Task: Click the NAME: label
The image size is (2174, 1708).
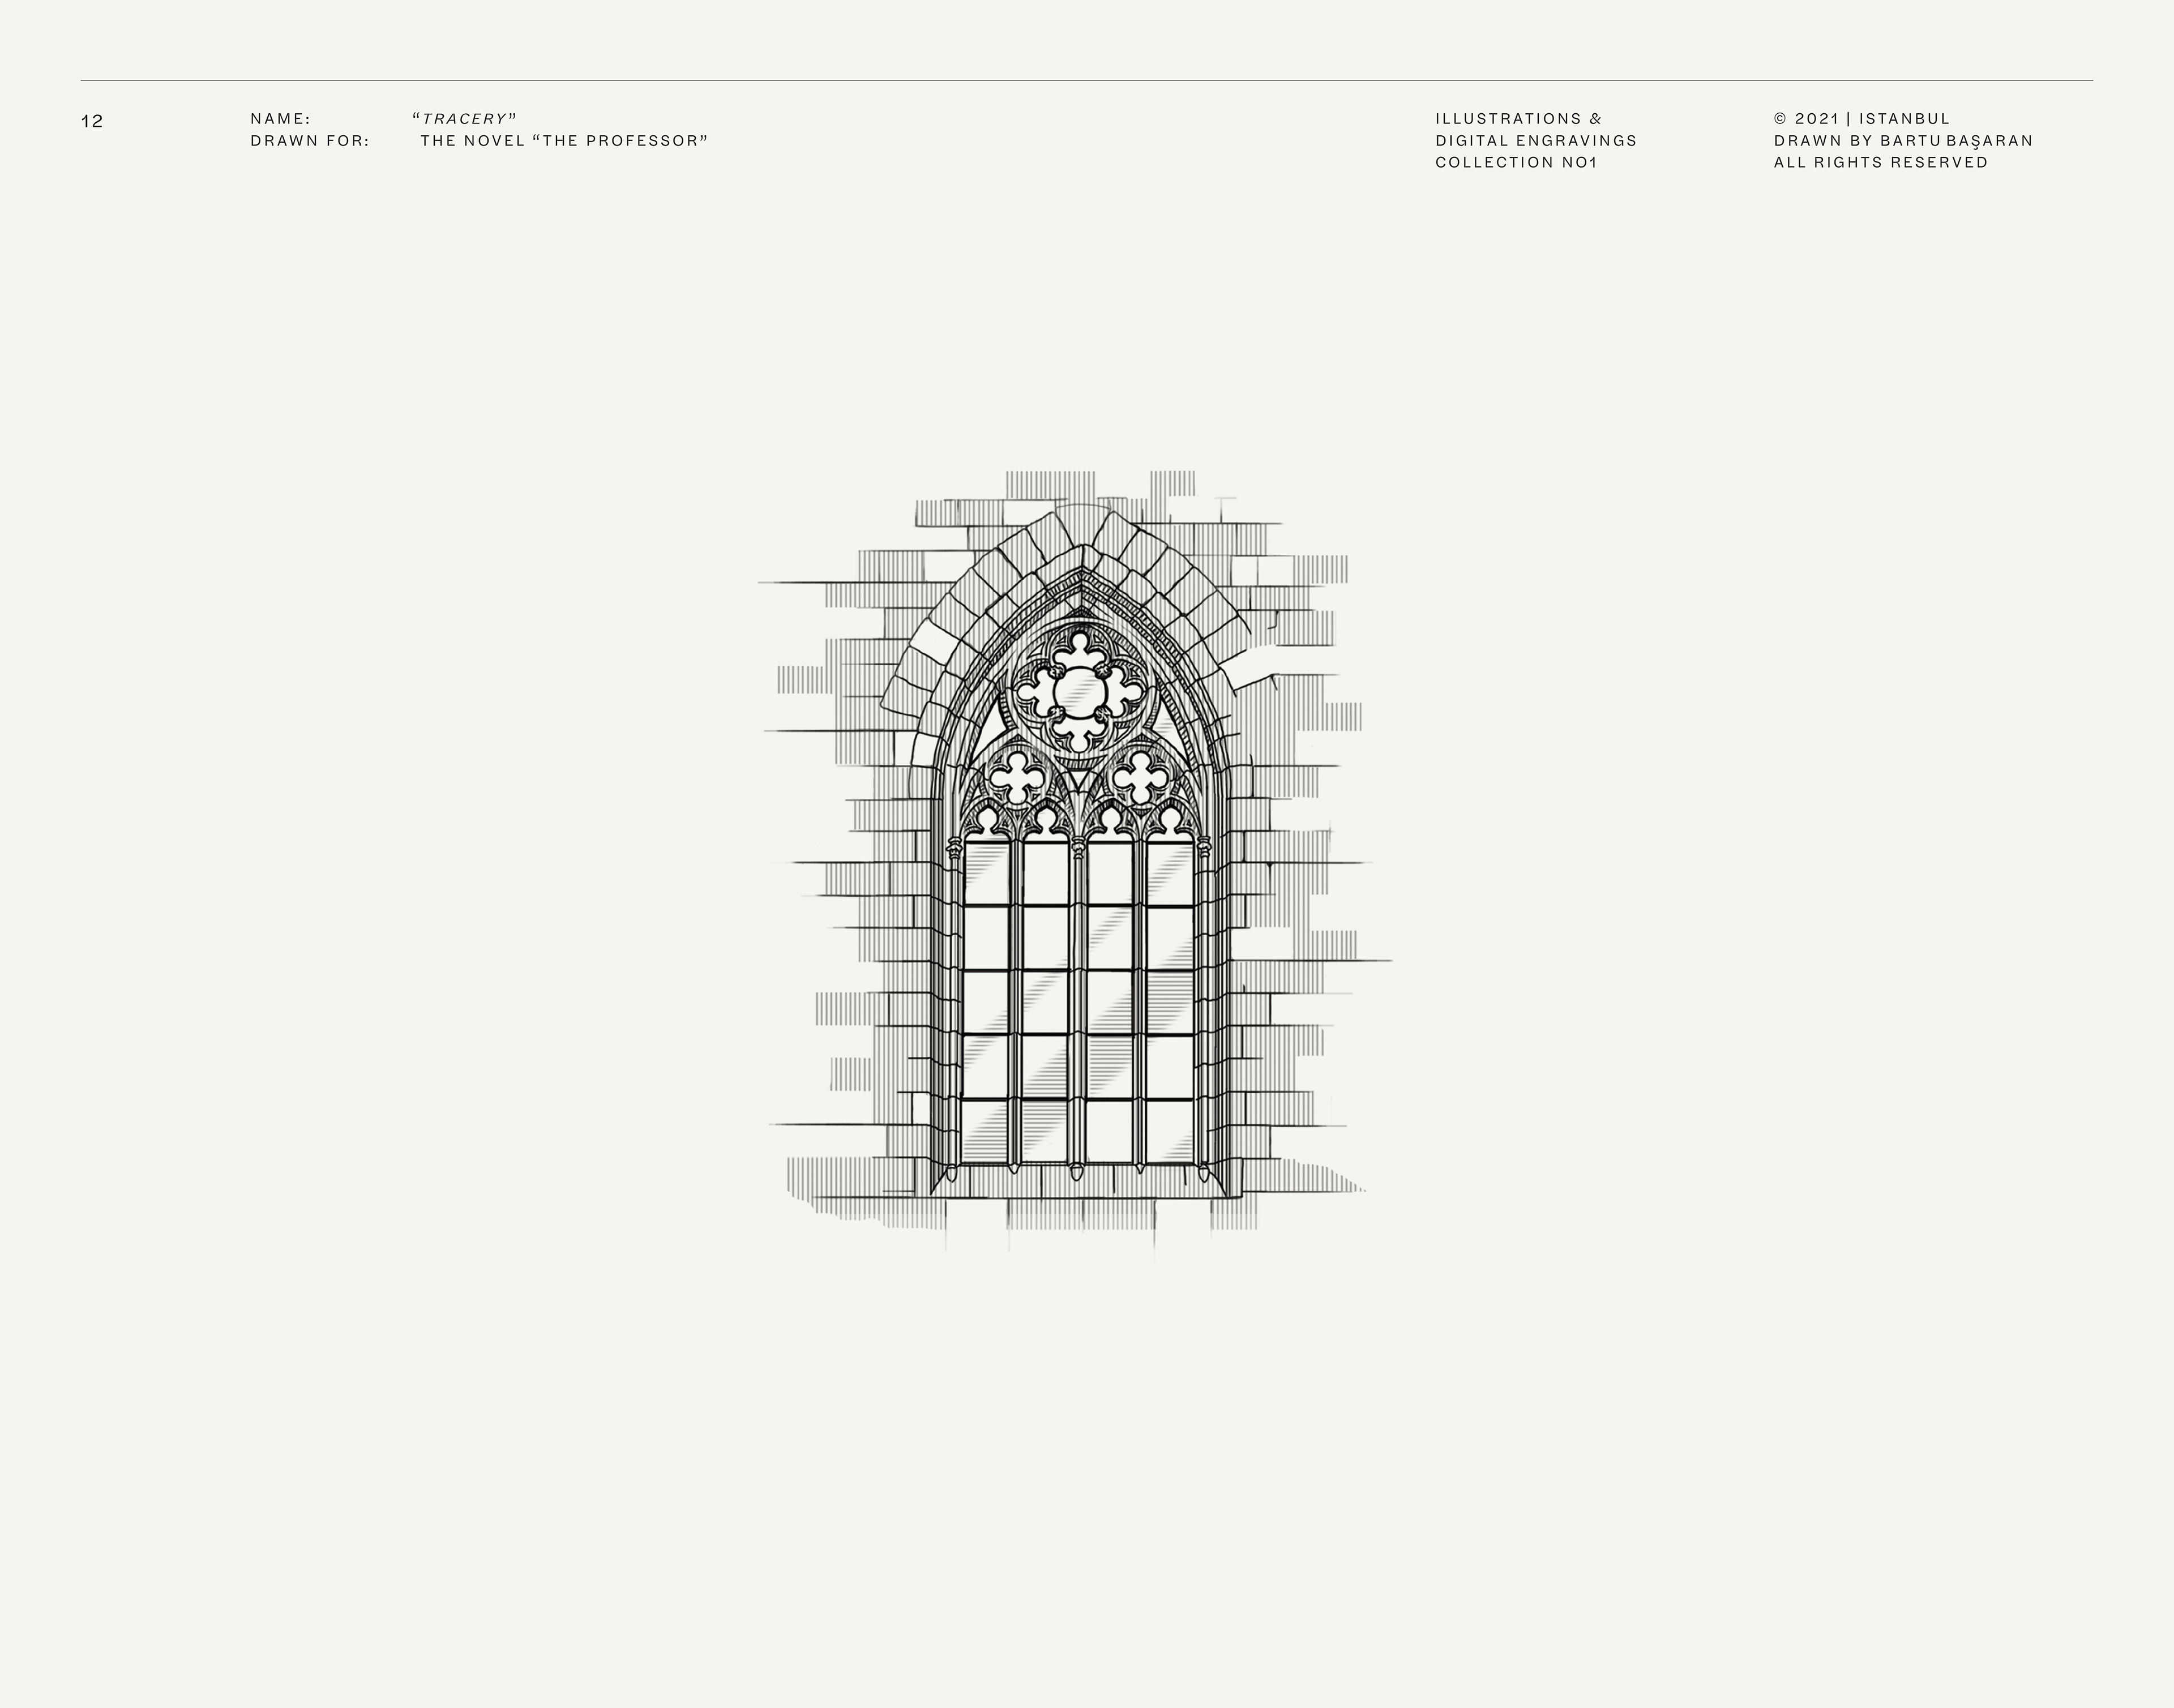Action: point(280,119)
